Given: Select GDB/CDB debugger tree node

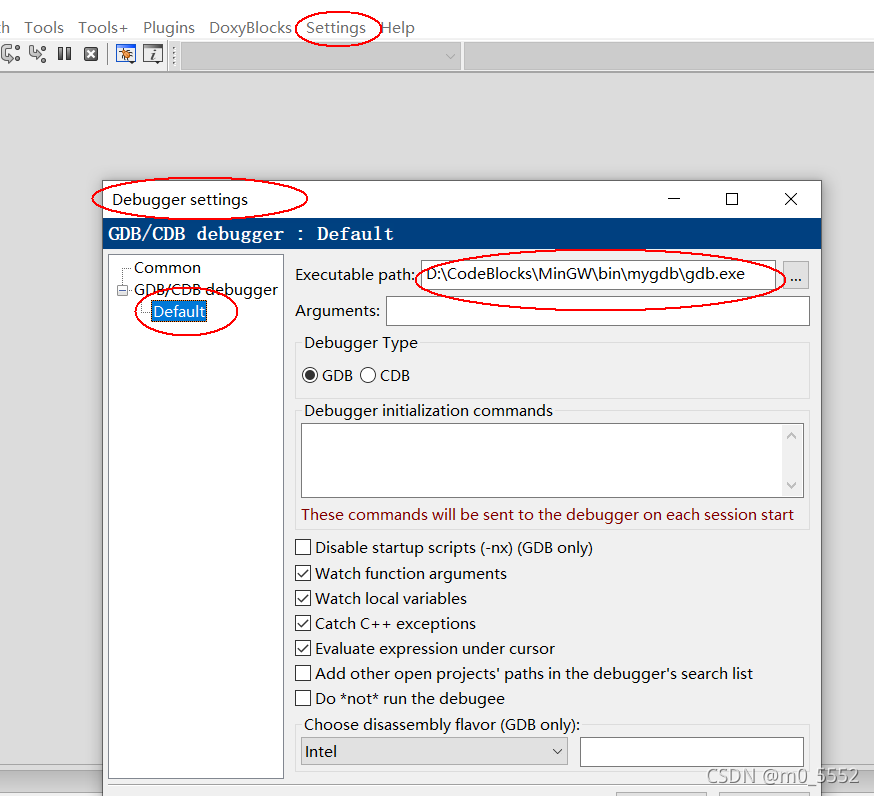Looking at the screenshot, I should [x=206, y=289].
